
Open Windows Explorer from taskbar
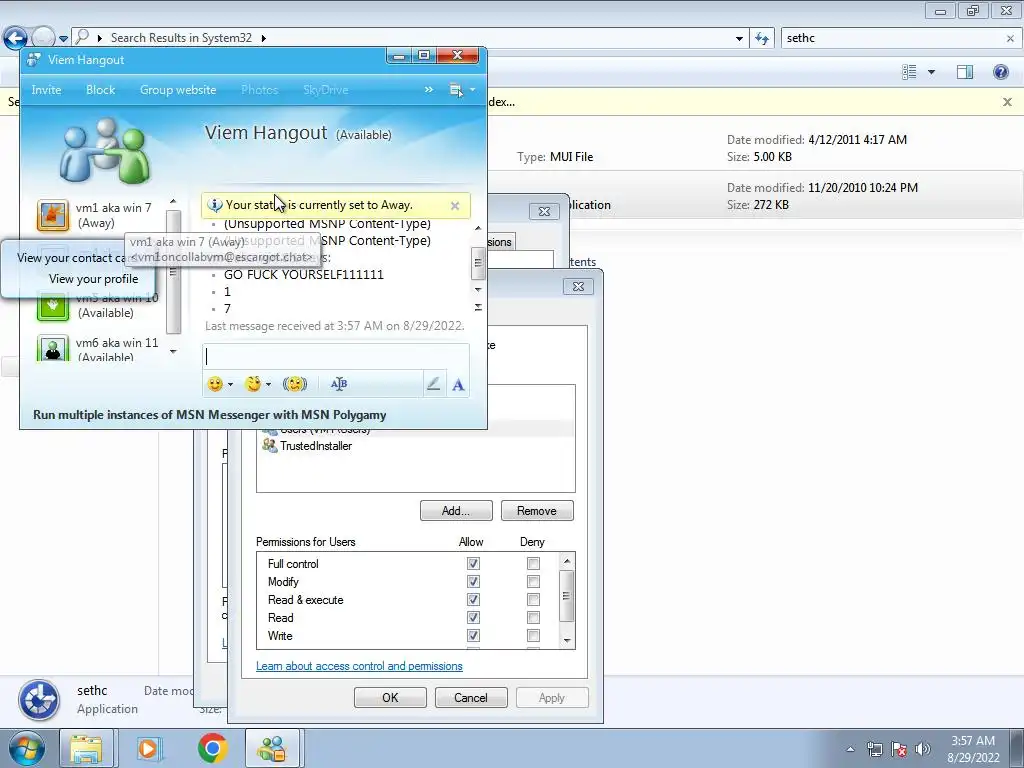pyautogui.click(x=86, y=748)
